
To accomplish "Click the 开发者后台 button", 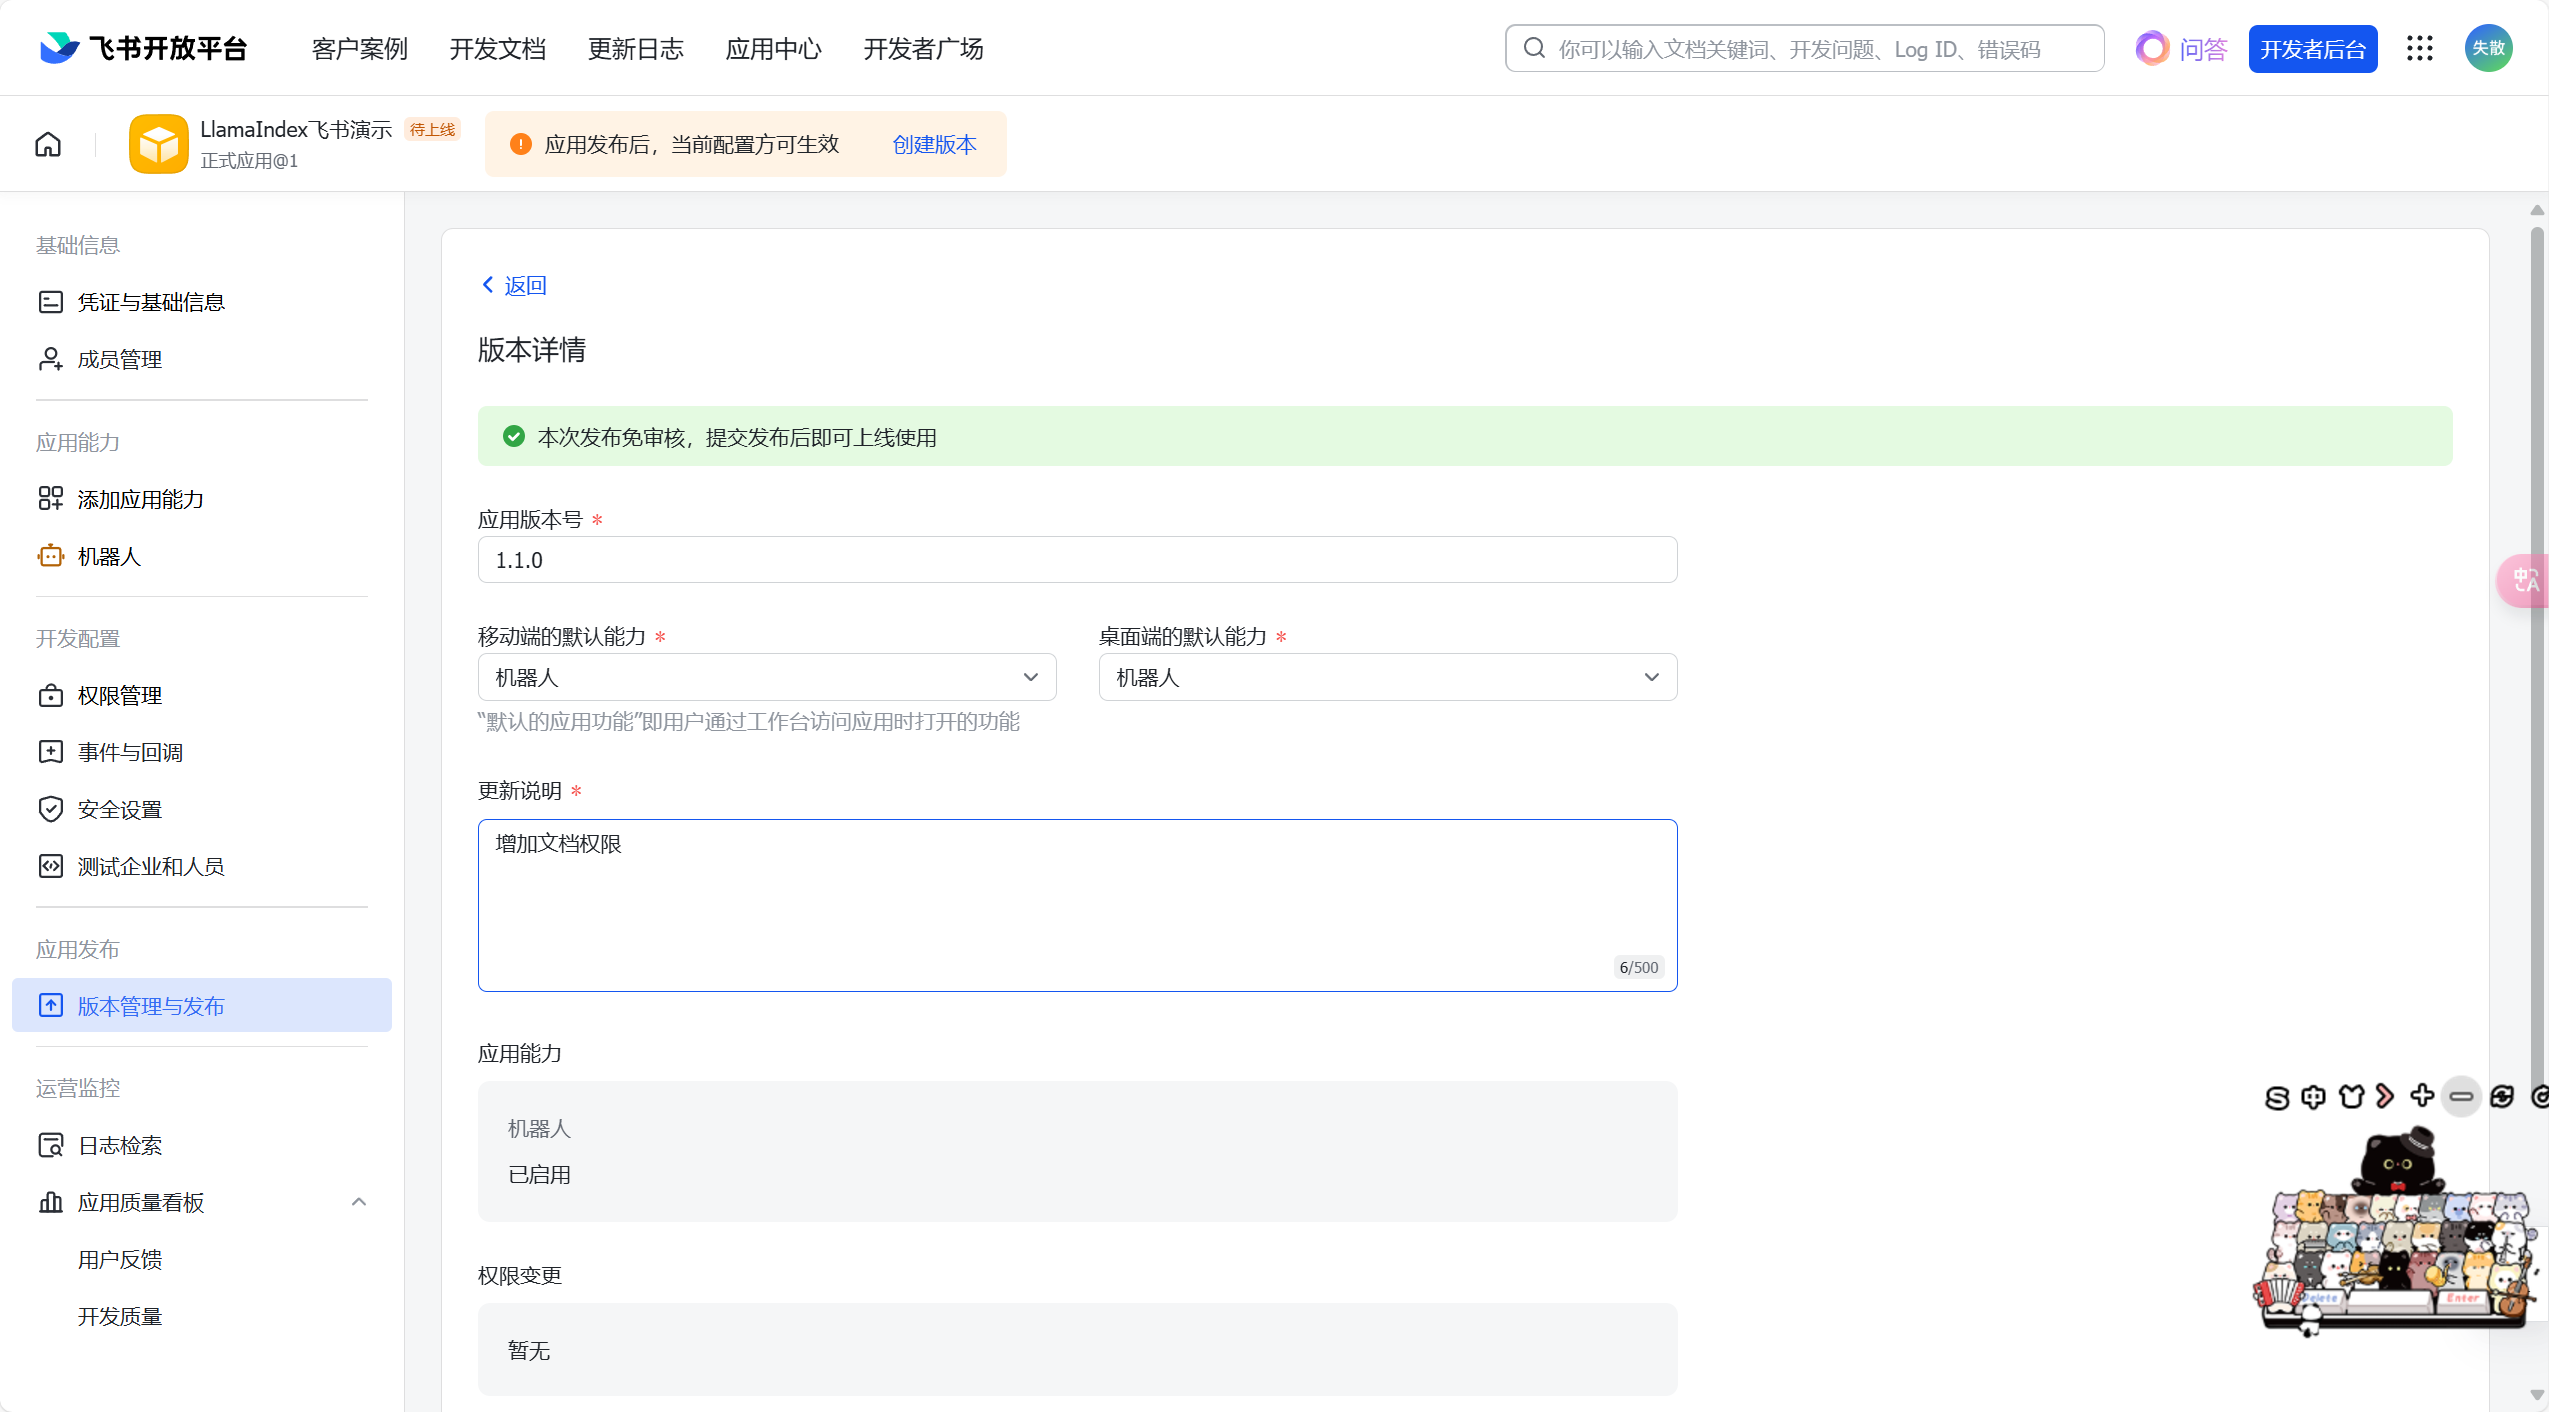I will coord(2312,48).
